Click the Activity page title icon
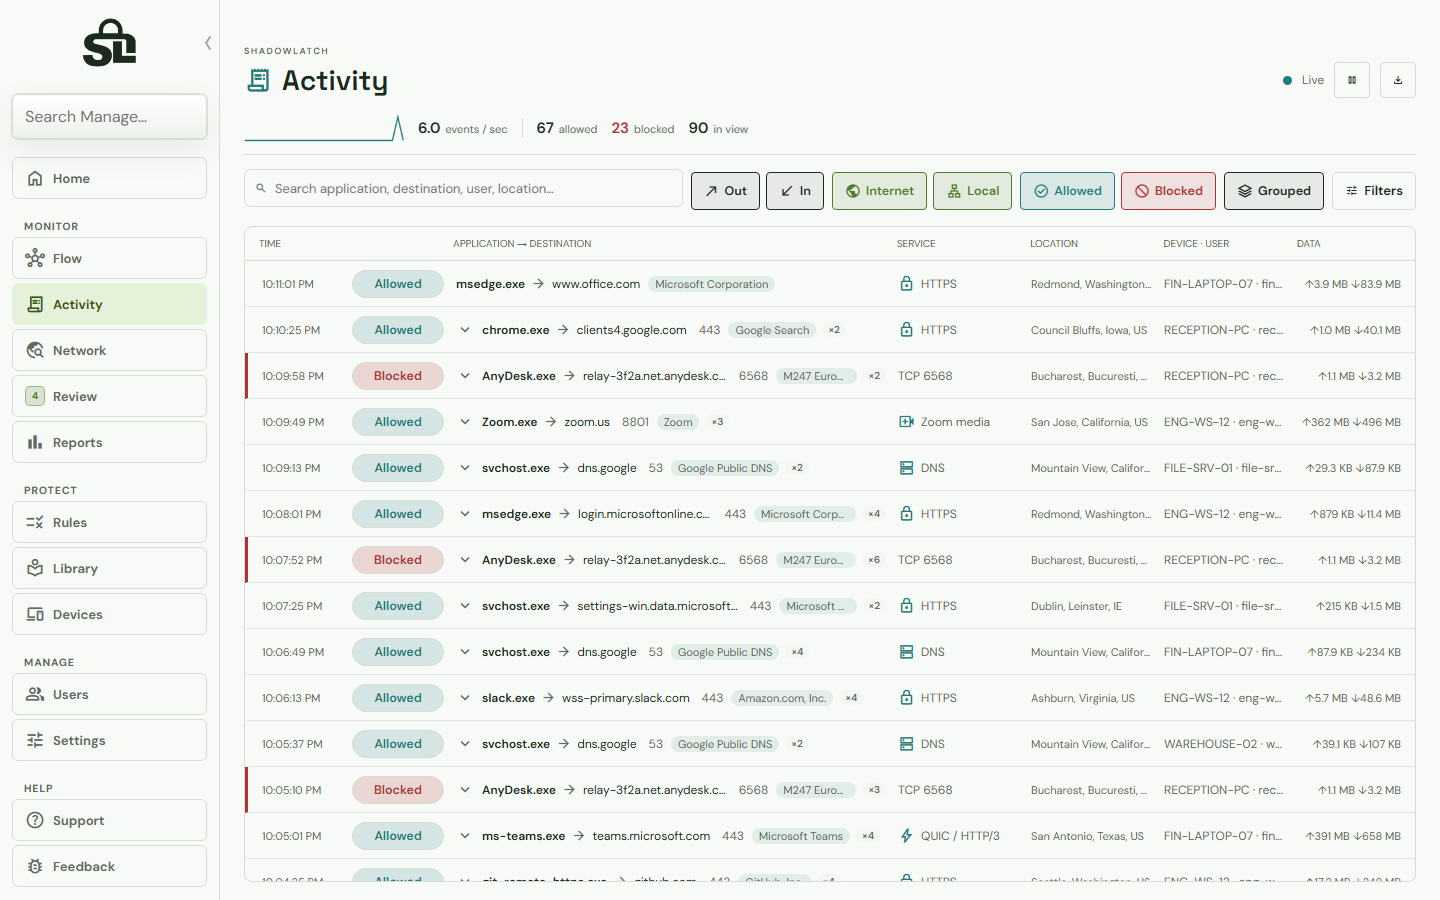The width and height of the screenshot is (1440, 900). coord(258,80)
